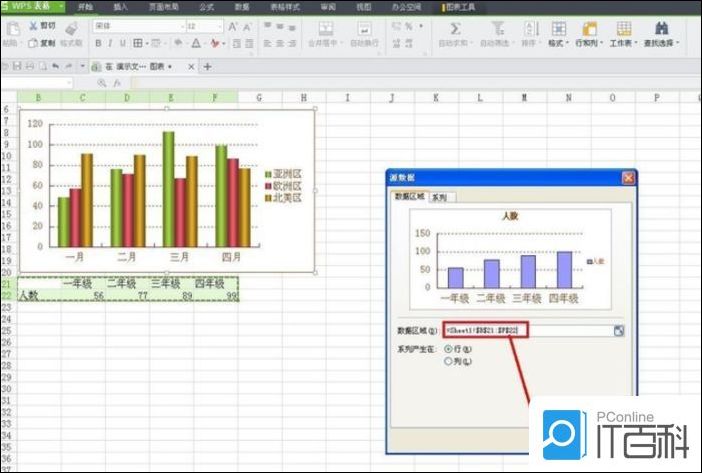Viewport: 702px width, 473px height.
Task: Click the Find binoculars icon
Action: [x=662, y=29]
